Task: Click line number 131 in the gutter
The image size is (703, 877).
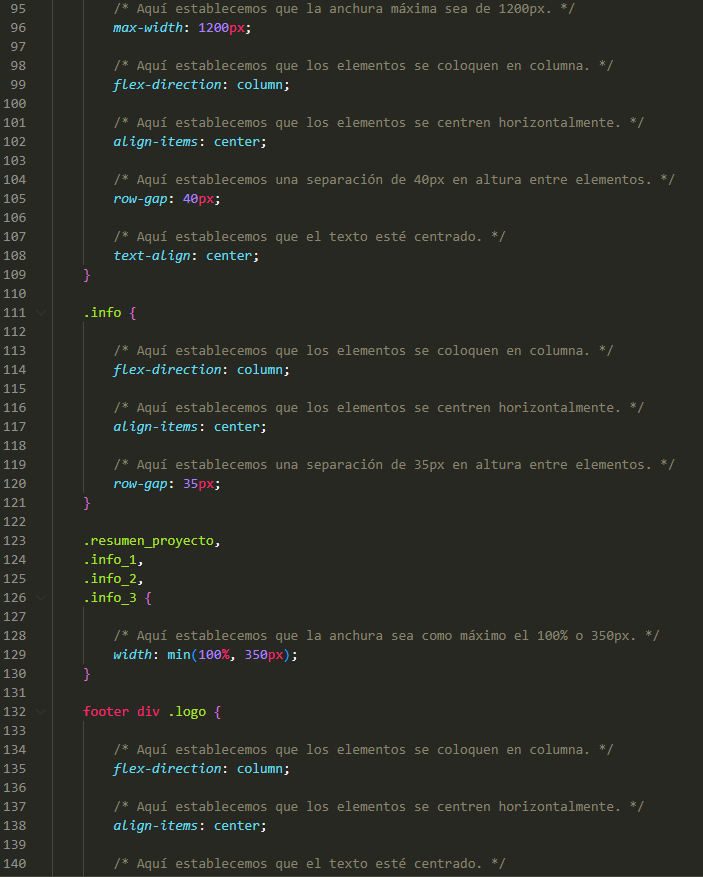Action: coord(15,693)
